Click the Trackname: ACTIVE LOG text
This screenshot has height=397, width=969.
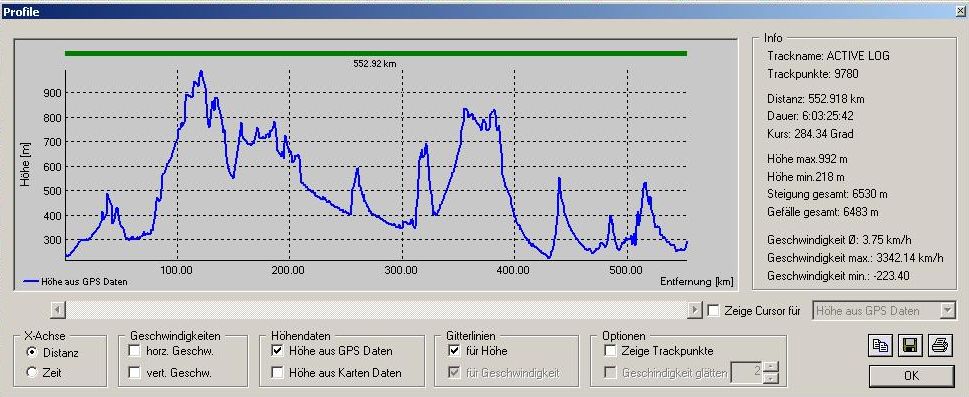point(829,56)
